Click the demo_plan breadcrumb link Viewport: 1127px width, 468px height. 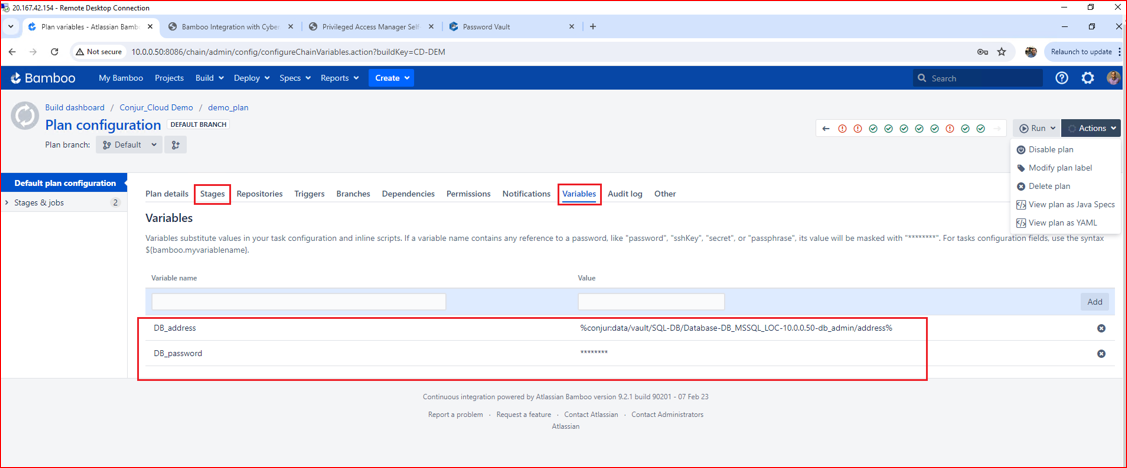tap(229, 107)
